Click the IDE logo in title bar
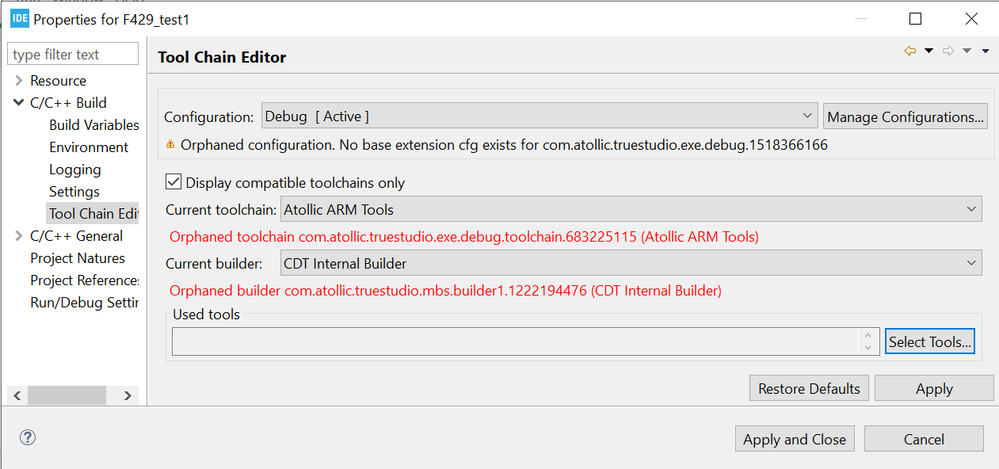 [x=19, y=19]
